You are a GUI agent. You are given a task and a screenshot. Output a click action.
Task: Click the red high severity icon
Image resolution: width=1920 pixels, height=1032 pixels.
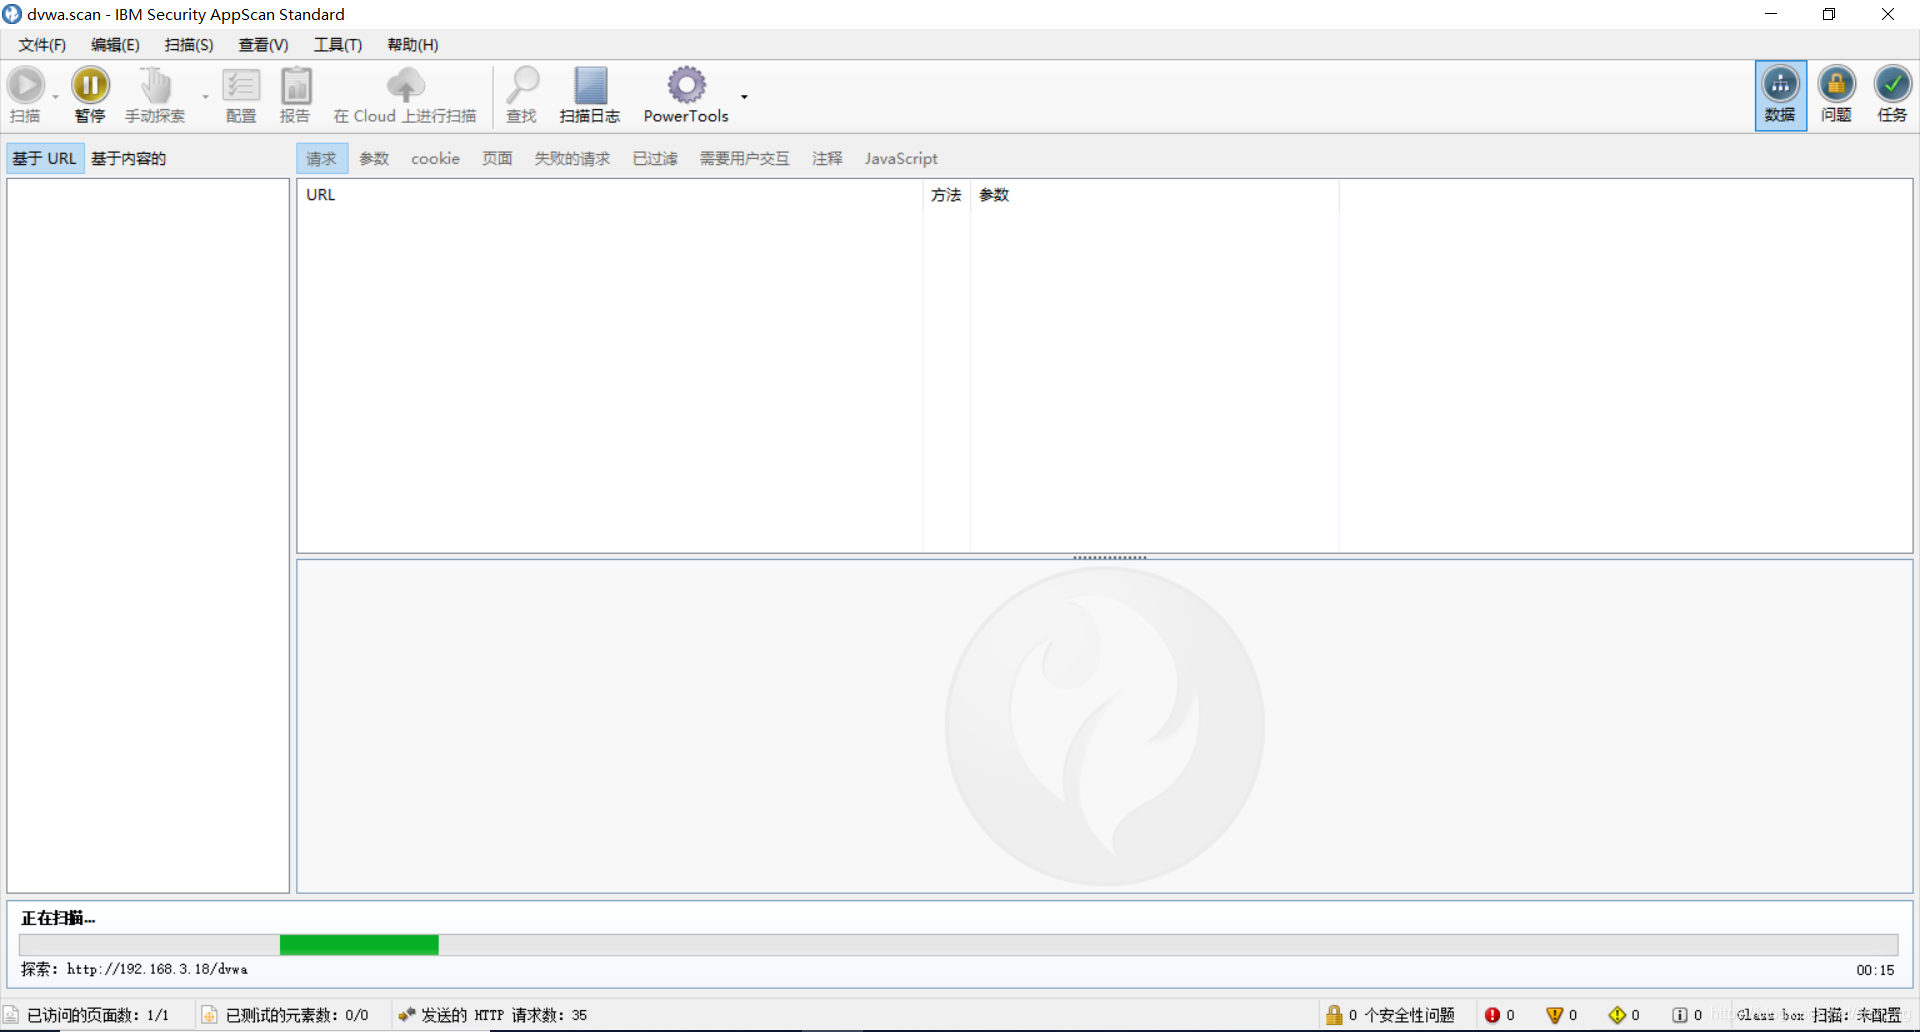point(1492,1015)
